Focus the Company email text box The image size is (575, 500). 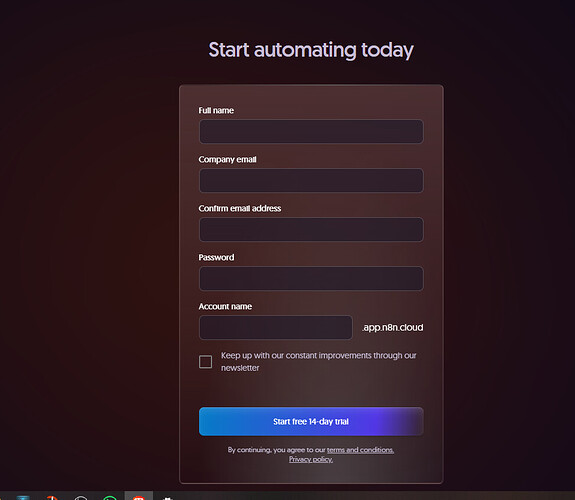coord(311,180)
